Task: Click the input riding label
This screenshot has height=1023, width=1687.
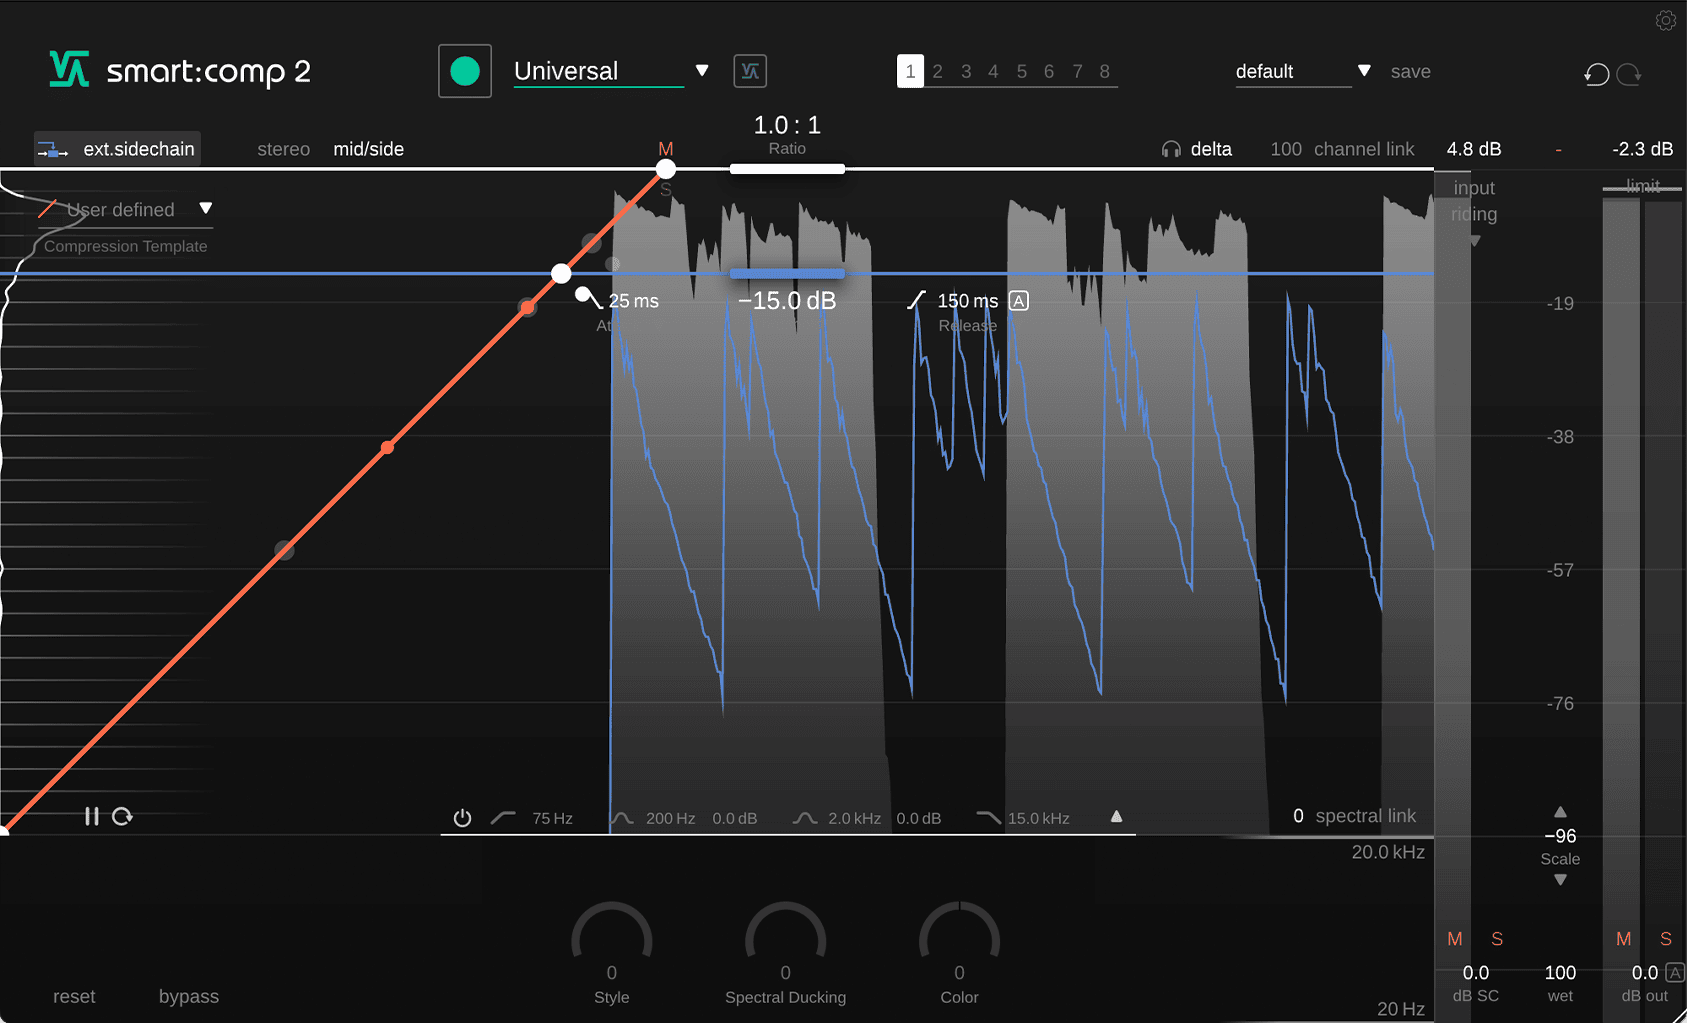Action: coord(1475,201)
